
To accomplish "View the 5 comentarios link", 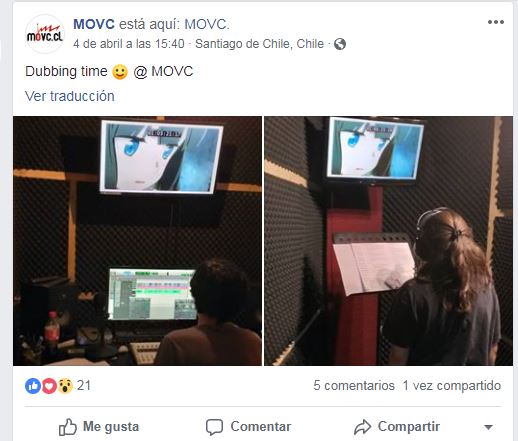I will 354,386.
